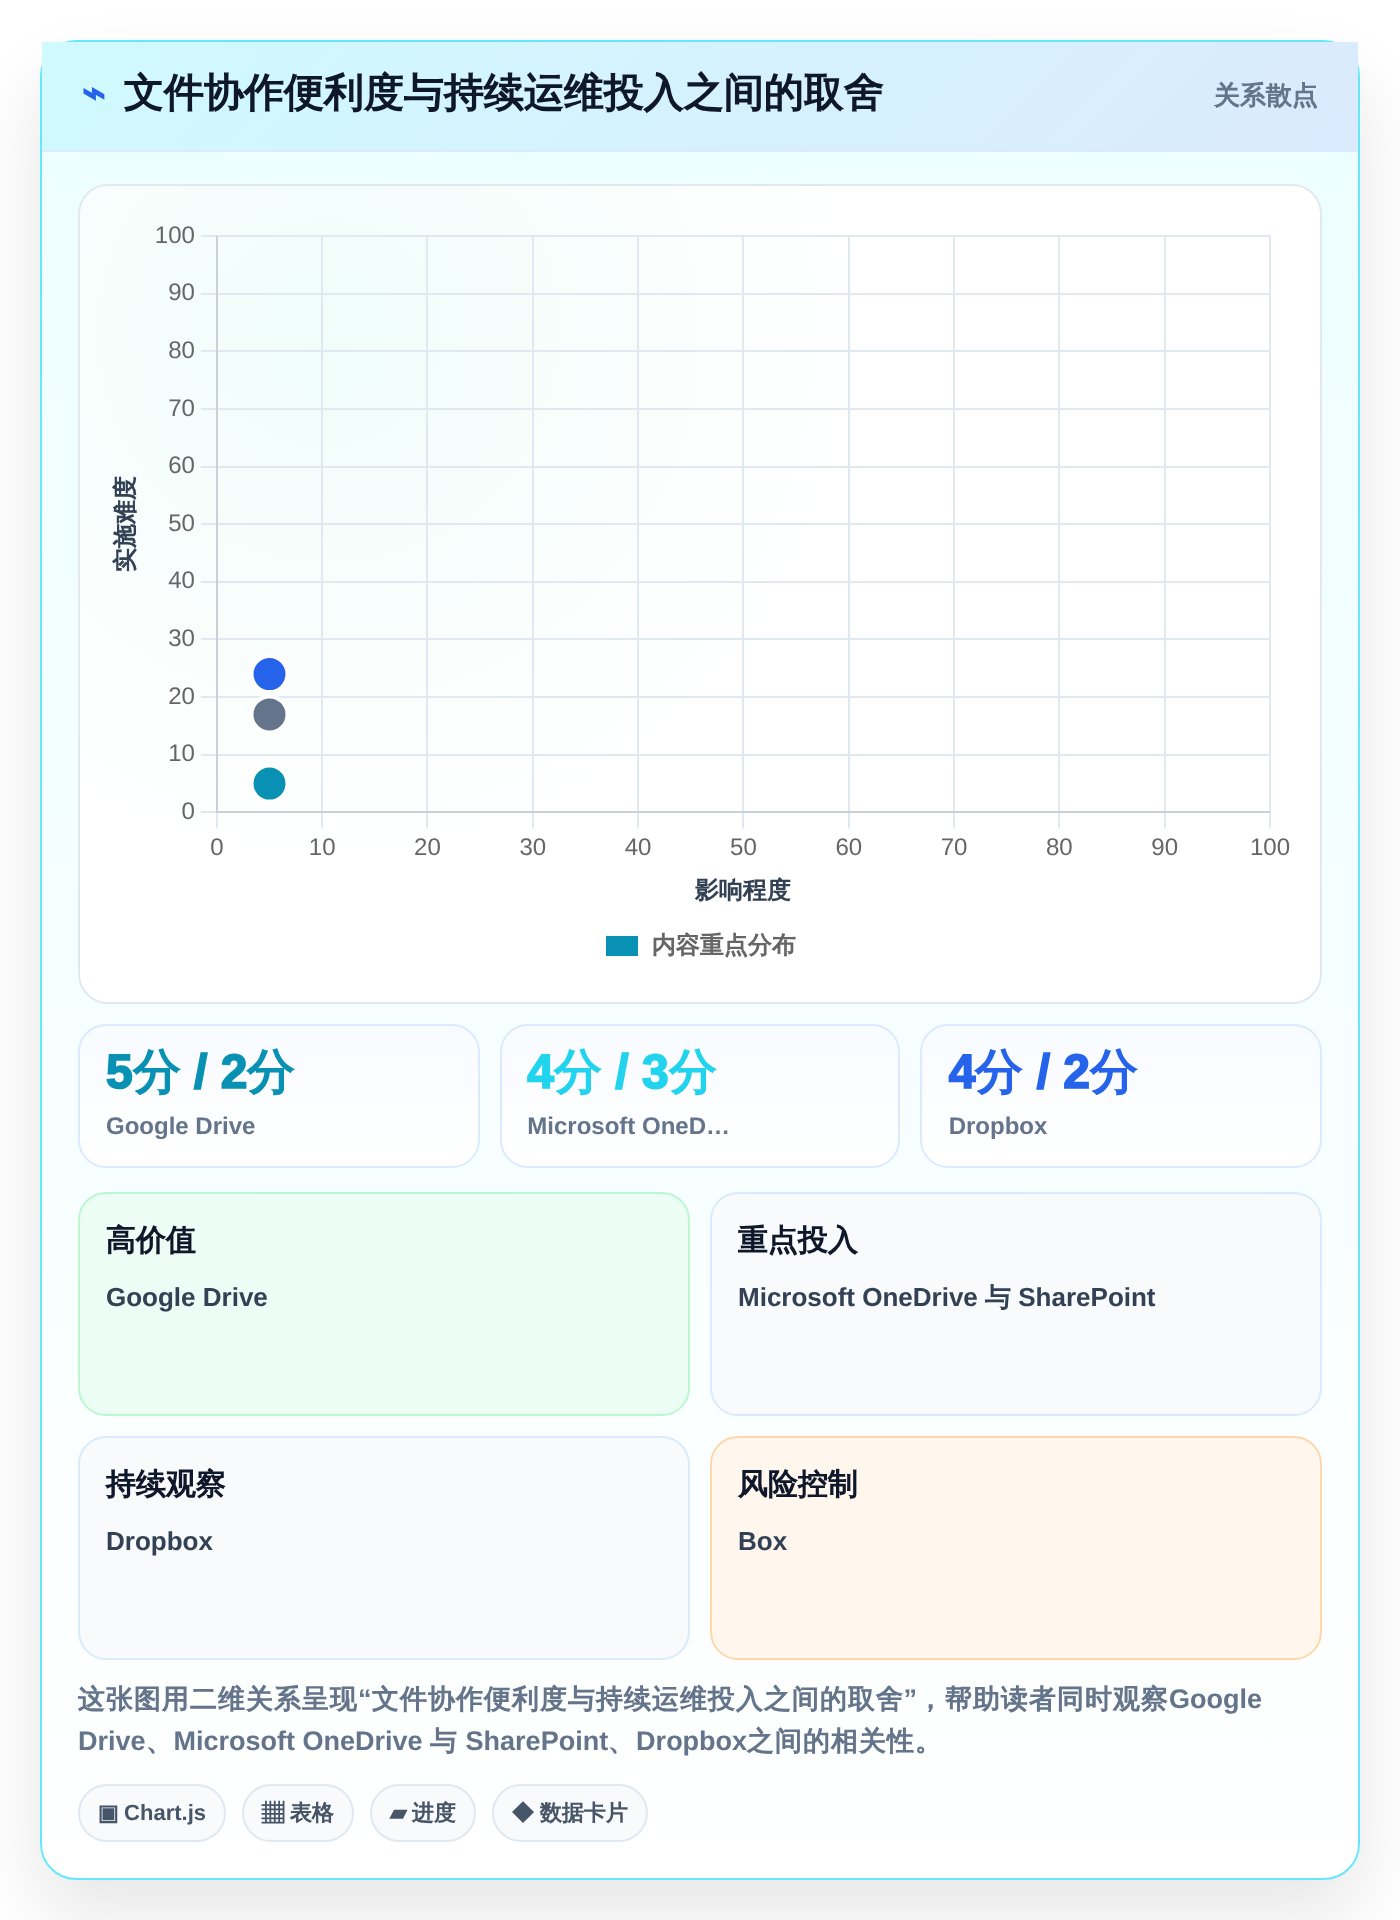The height and width of the screenshot is (1920, 1400).
Task: Click the y-axis tick label 100
Action: tap(175, 235)
